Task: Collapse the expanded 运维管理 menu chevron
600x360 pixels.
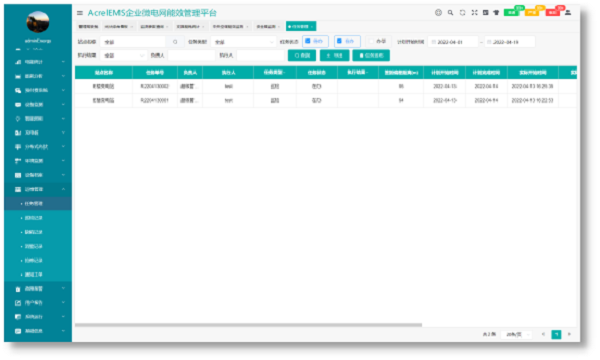Action: [63, 189]
